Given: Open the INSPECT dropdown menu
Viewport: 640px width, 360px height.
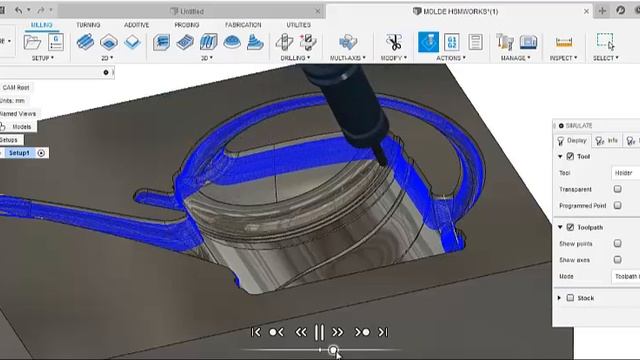Looking at the screenshot, I should [x=564, y=58].
